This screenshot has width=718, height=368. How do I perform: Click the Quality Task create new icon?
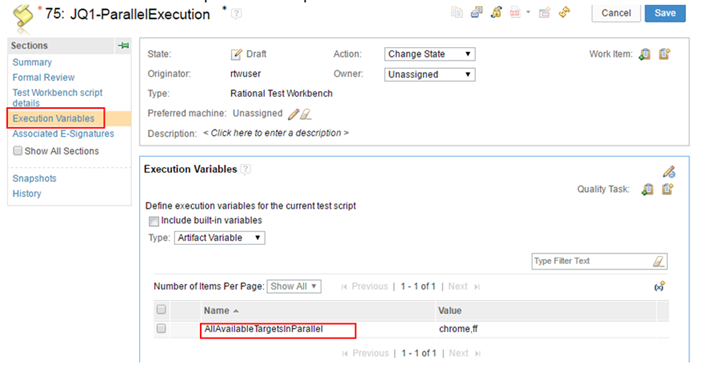[x=667, y=189]
